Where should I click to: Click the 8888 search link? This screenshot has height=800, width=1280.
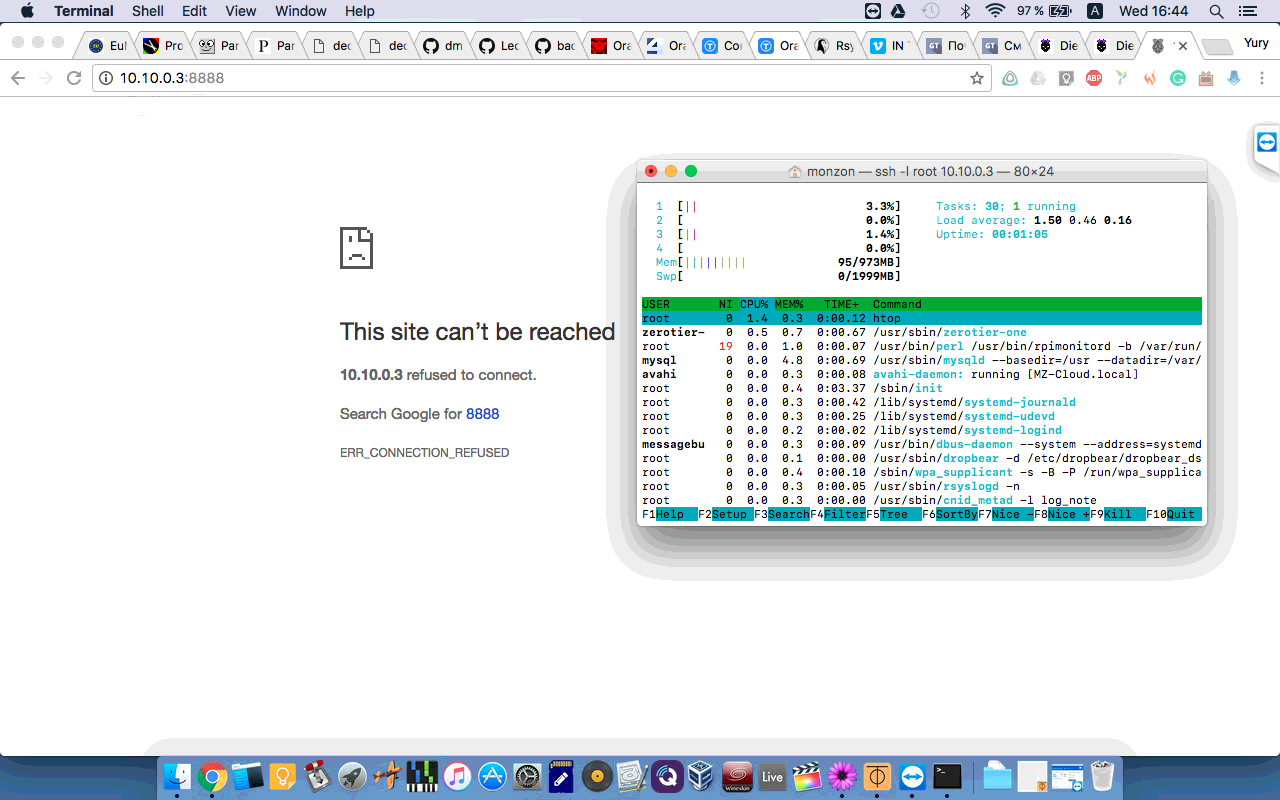coord(482,414)
